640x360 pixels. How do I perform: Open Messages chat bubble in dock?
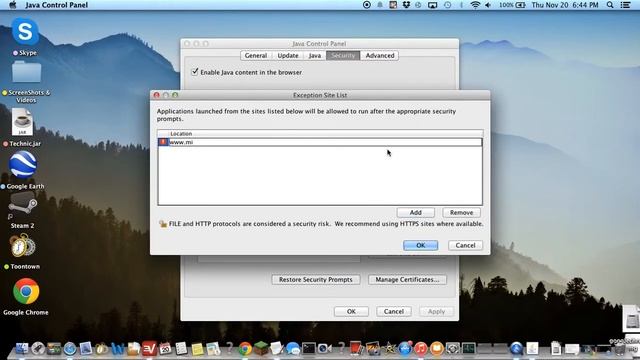(x=293, y=349)
